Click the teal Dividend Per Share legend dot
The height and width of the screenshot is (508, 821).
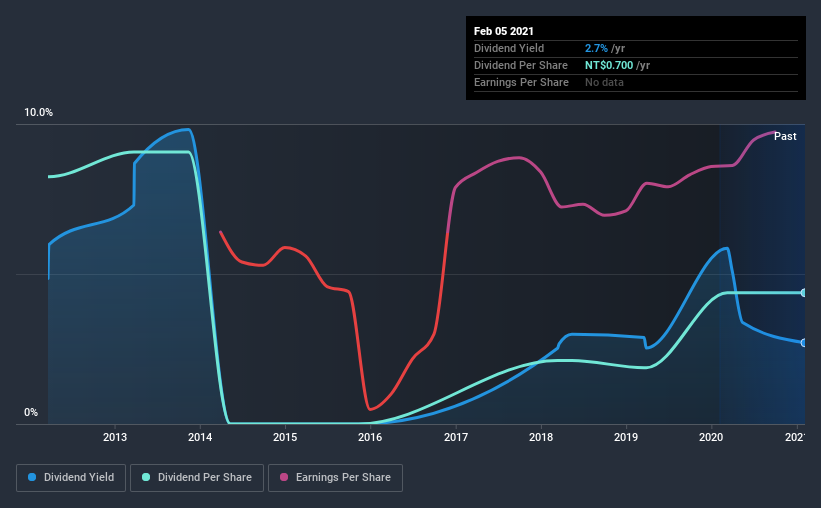pos(146,477)
